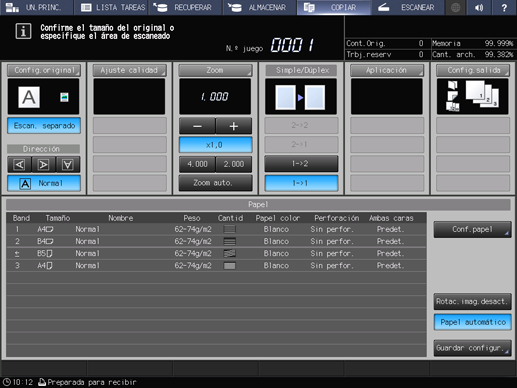This screenshot has width=517, height=388.
Task: Toggle Papel automático
Action: pyautogui.click(x=472, y=322)
